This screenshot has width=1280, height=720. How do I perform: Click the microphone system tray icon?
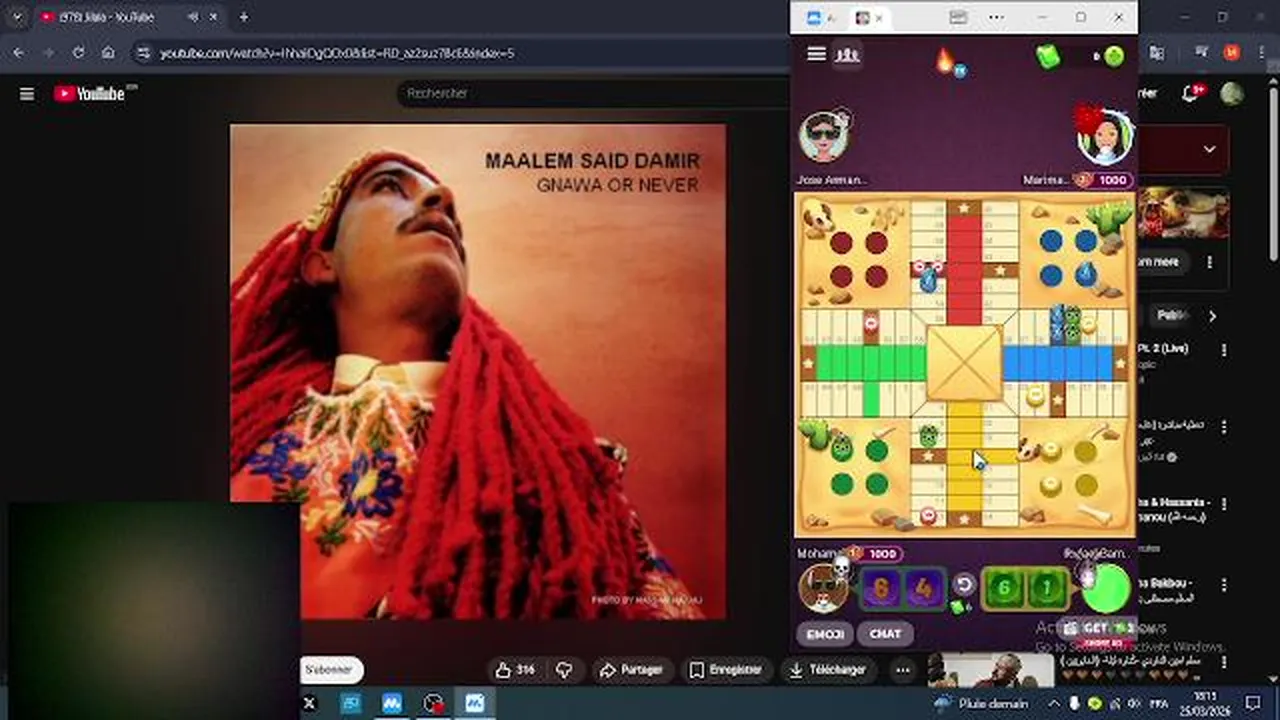[1075, 704]
